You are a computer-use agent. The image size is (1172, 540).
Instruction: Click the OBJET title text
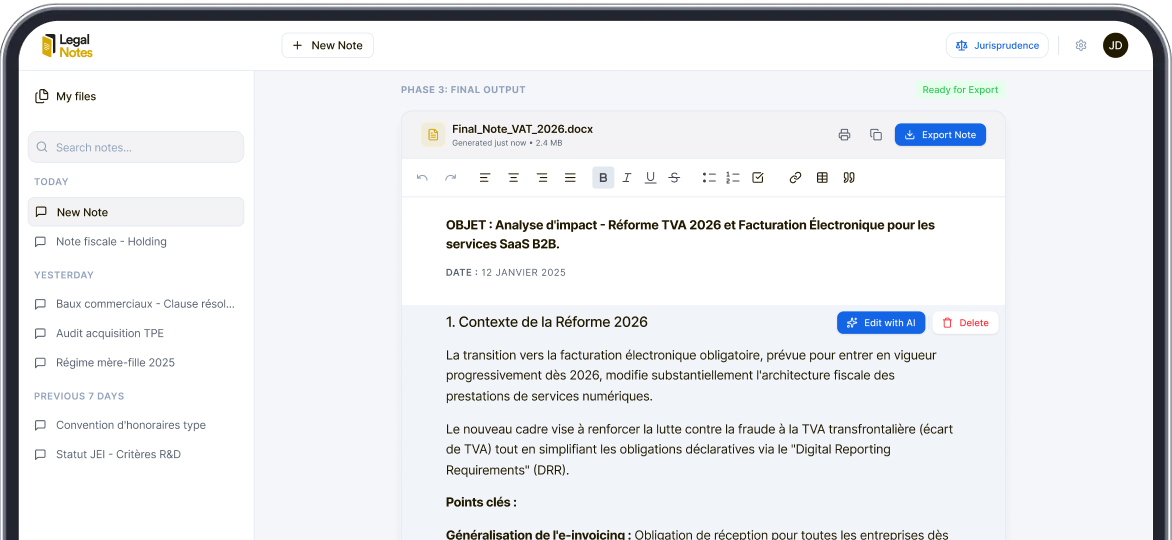click(x=690, y=234)
